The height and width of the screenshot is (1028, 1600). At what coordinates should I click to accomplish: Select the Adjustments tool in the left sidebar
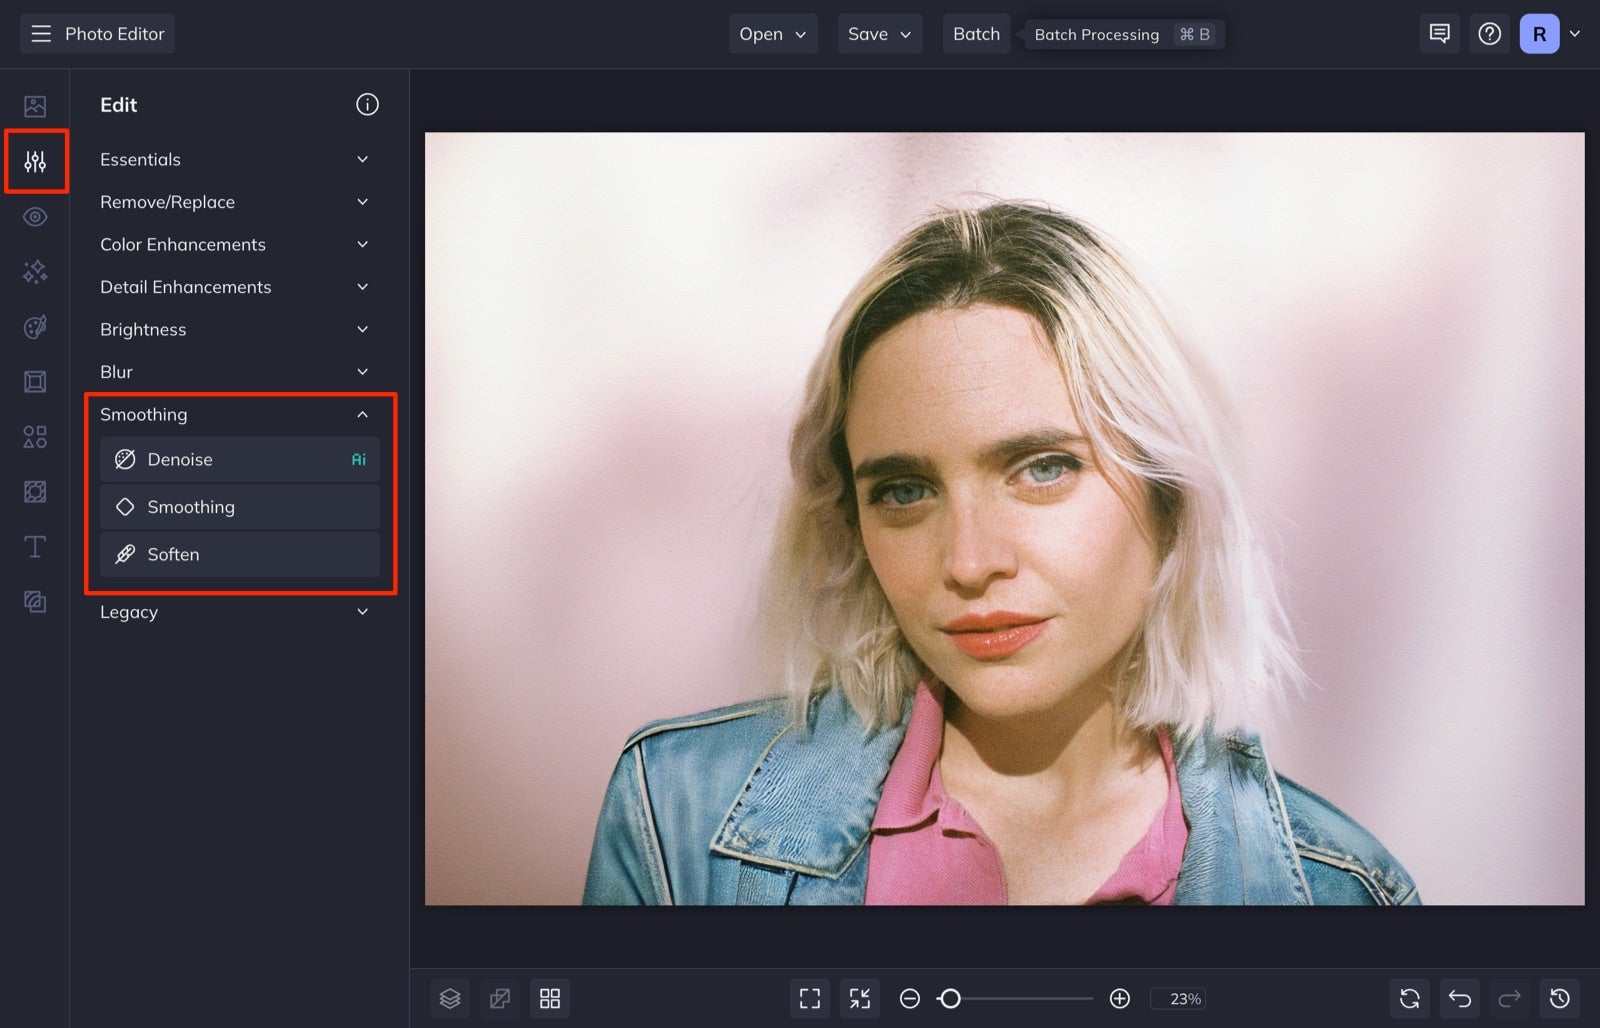click(x=35, y=160)
